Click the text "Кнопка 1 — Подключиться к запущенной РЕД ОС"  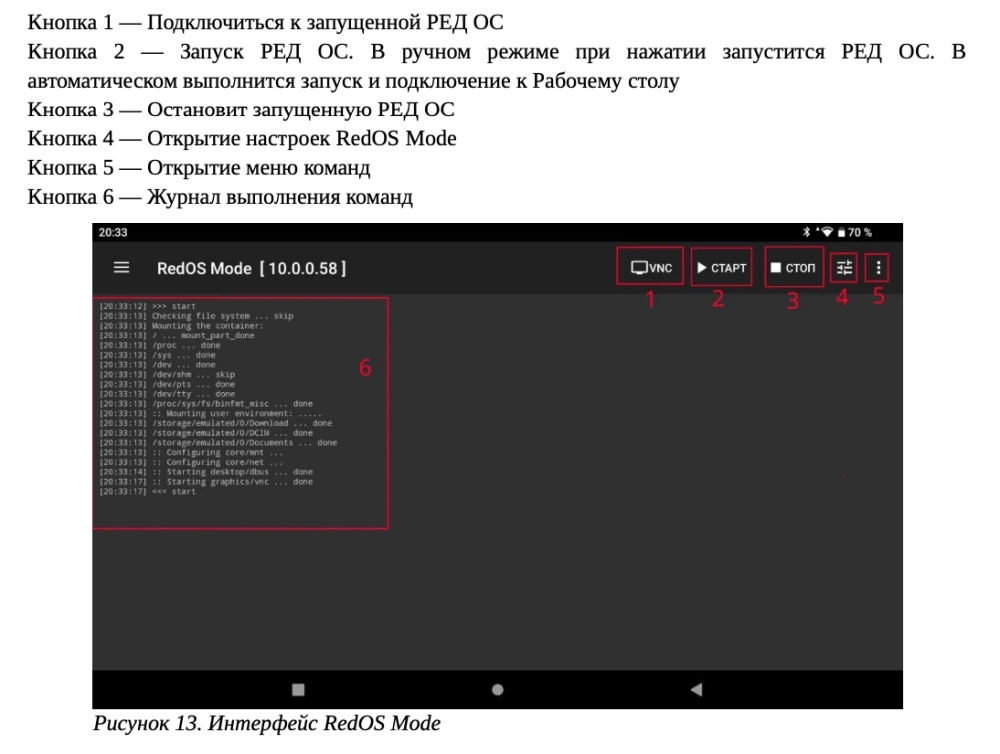click(265, 22)
